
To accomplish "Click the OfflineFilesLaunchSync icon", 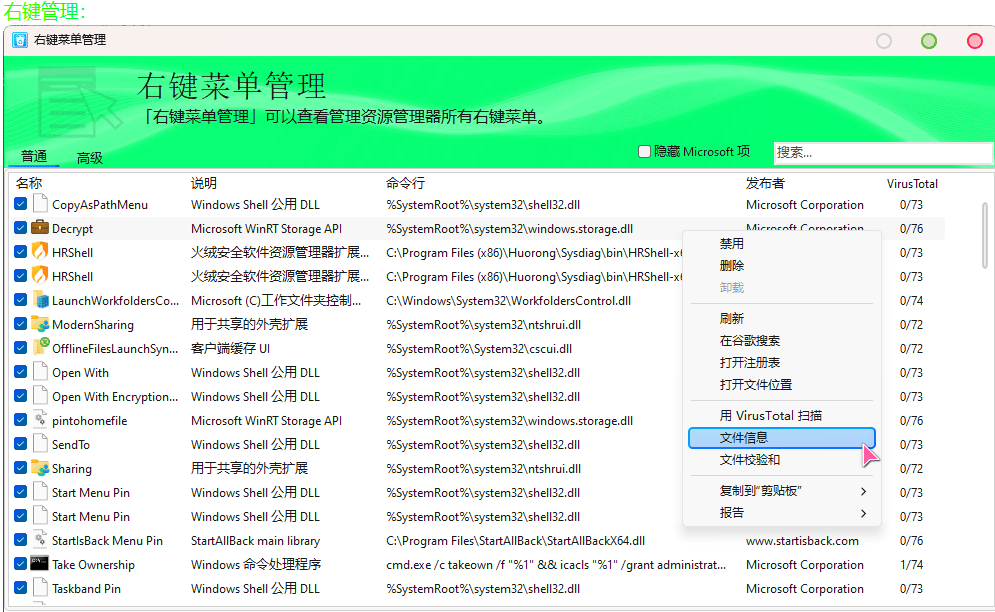I will pos(40,348).
